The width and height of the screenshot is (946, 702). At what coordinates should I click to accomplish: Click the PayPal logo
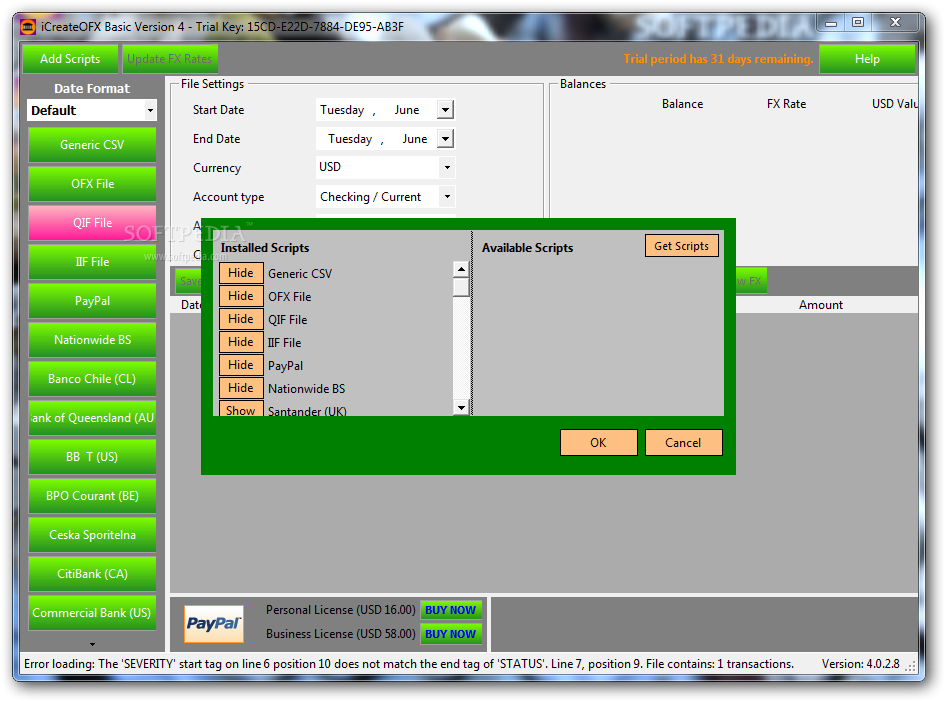click(214, 624)
